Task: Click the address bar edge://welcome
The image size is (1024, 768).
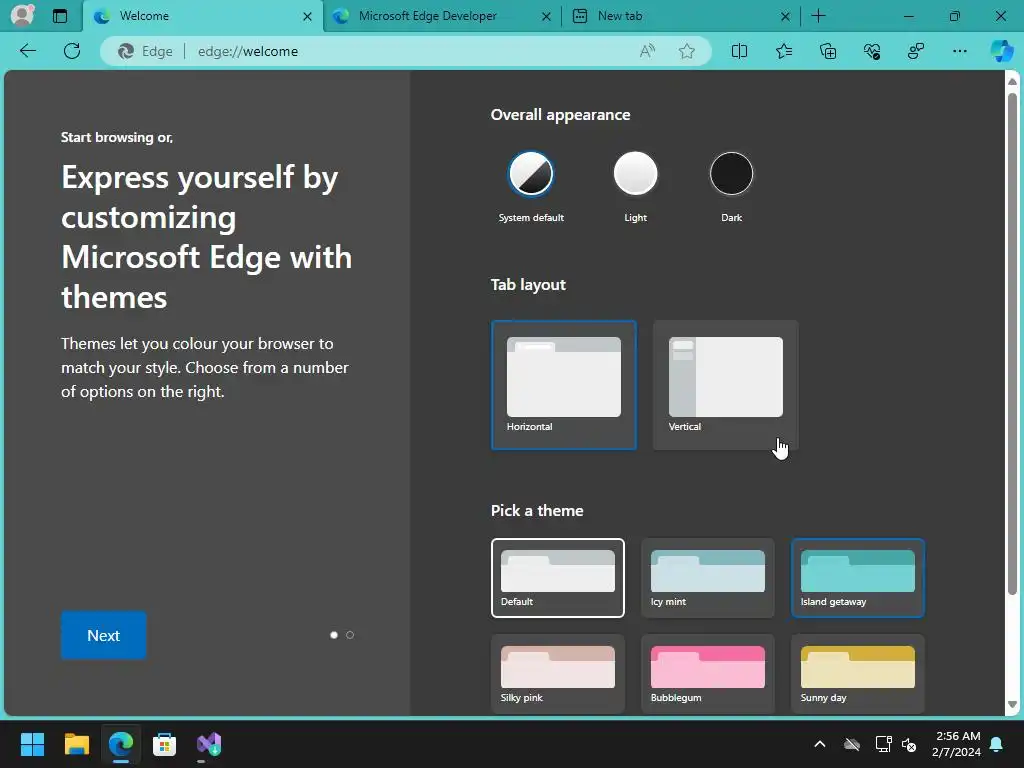Action: tap(405, 51)
